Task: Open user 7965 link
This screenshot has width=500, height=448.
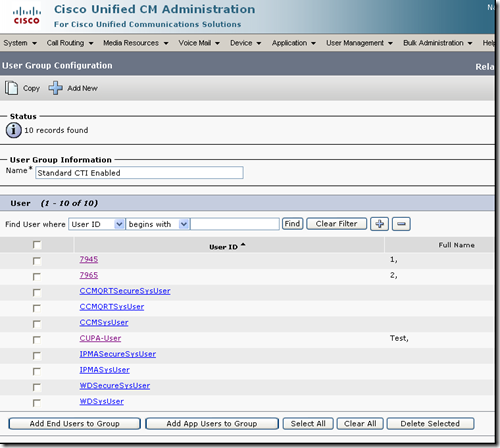Action: tap(89, 275)
